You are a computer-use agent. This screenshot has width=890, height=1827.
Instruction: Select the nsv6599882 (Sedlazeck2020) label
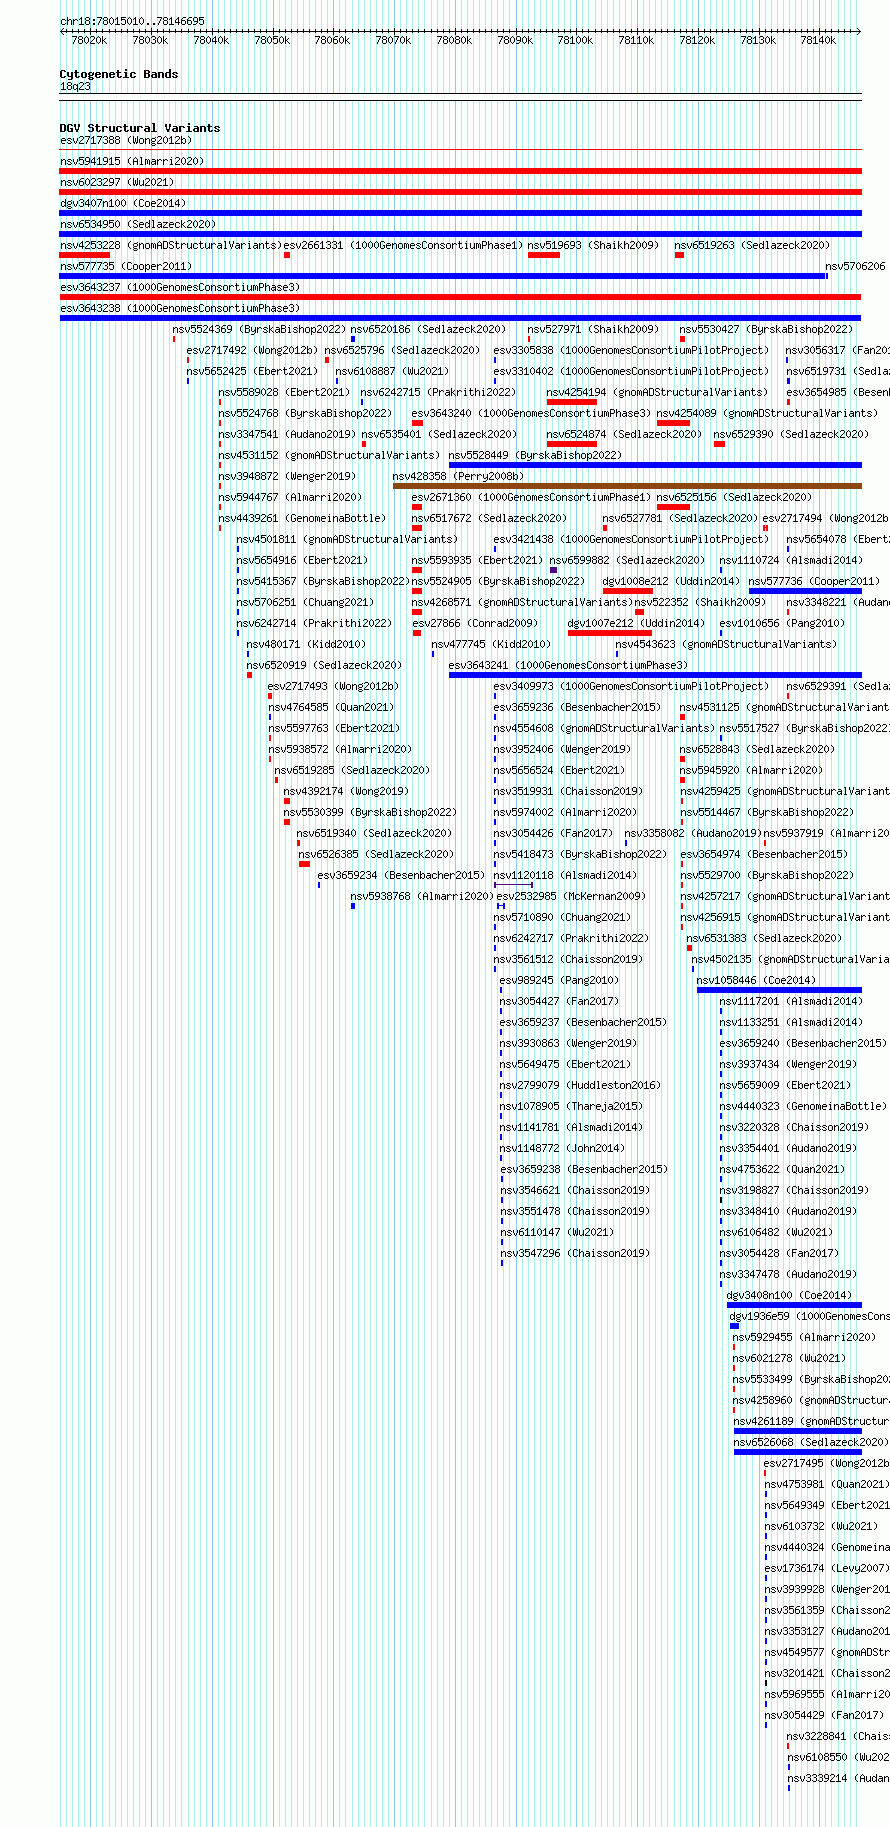pyautogui.click(x=627, y=561)
